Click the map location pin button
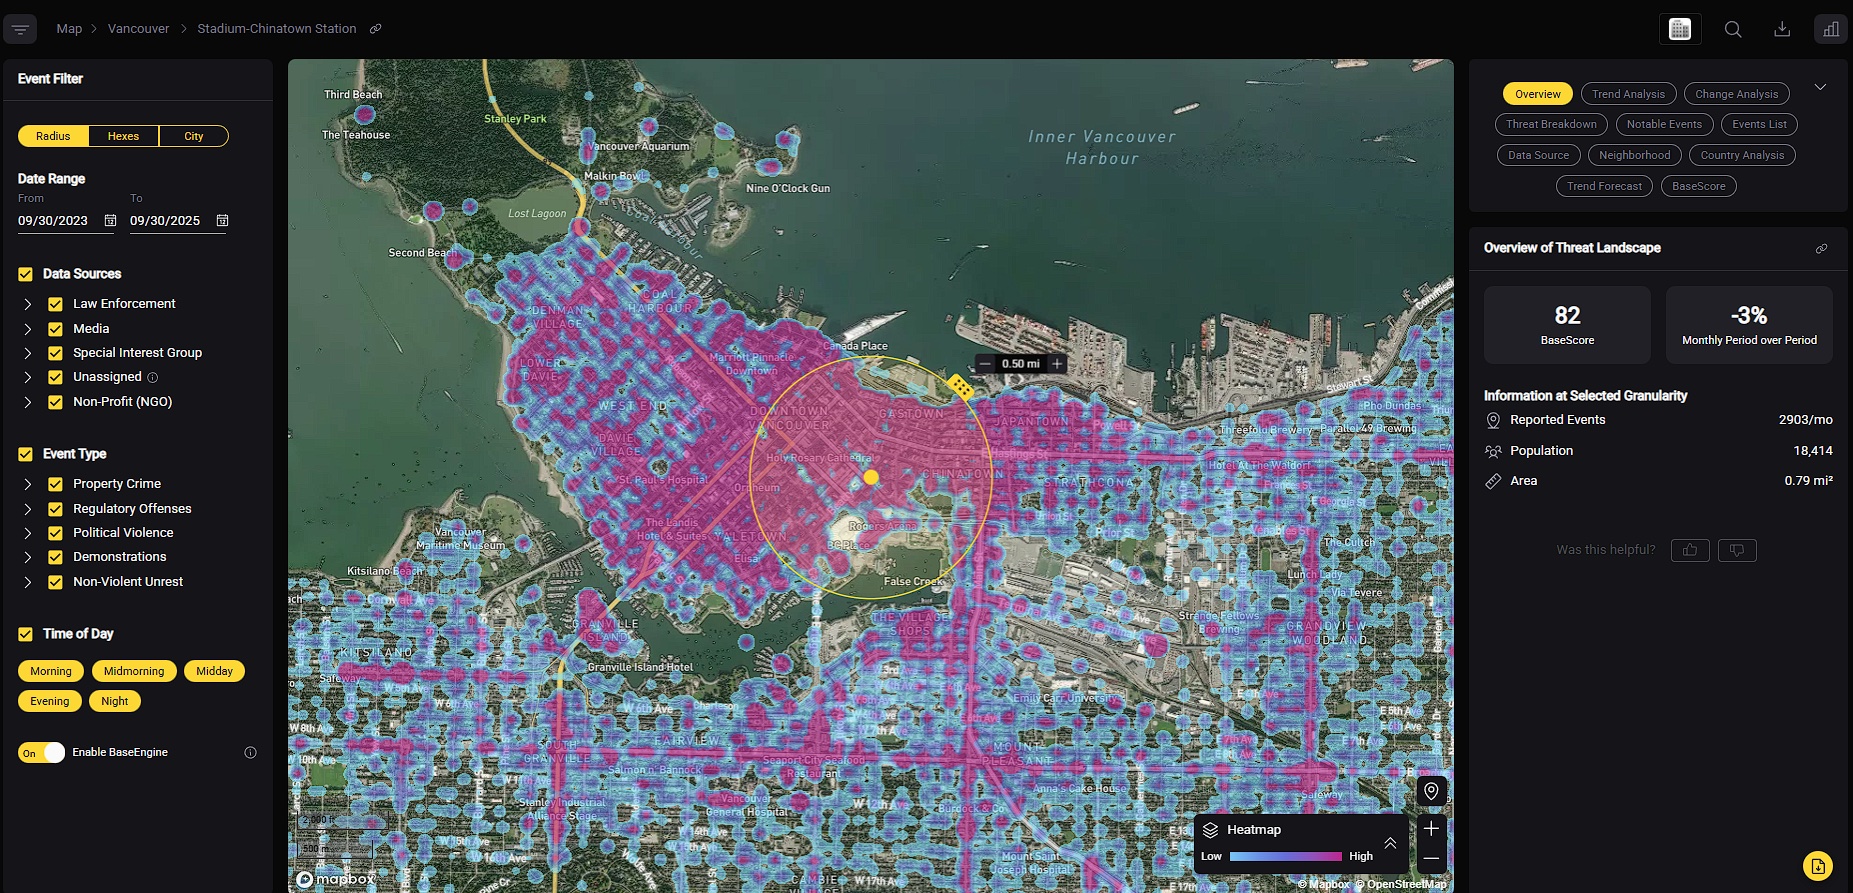The width and height of the screenshot is (1853, 893). [x=1431, y=791]
